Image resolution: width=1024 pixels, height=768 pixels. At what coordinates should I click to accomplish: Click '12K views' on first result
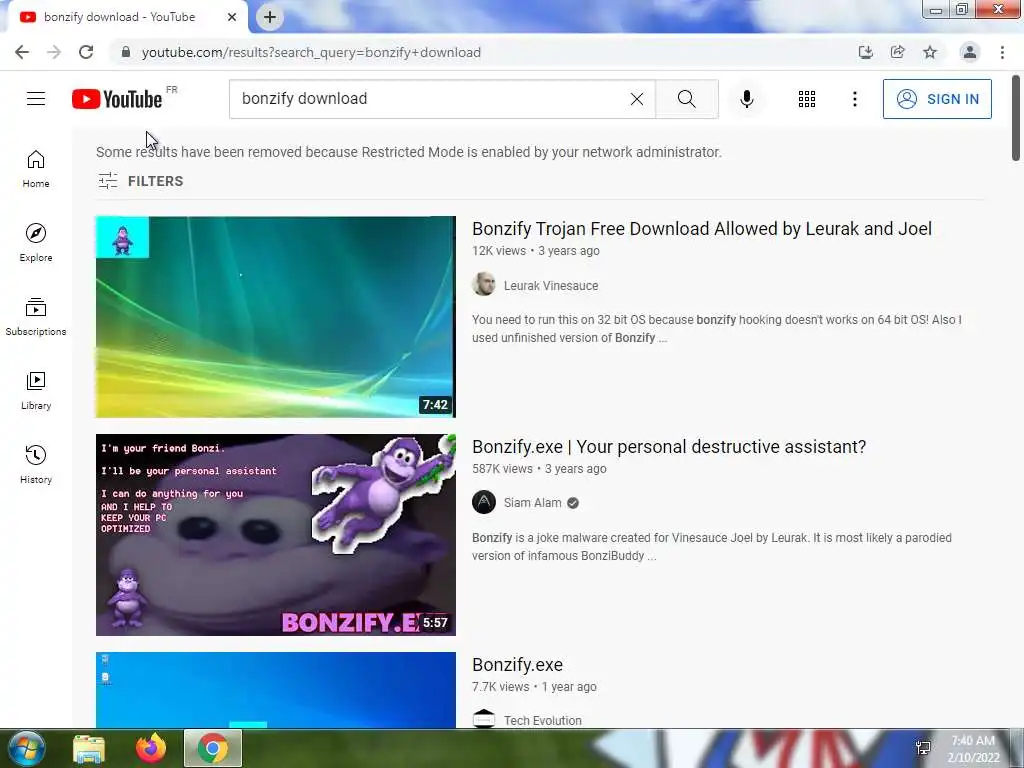(x=499, y=251)
